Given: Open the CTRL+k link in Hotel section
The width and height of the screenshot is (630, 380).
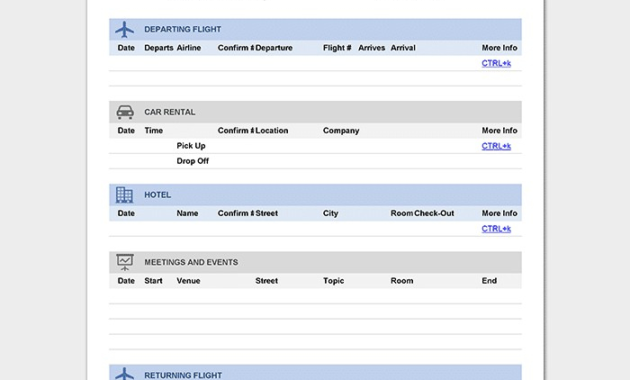Looking at the screenshot, I should [x=496, y=229].
